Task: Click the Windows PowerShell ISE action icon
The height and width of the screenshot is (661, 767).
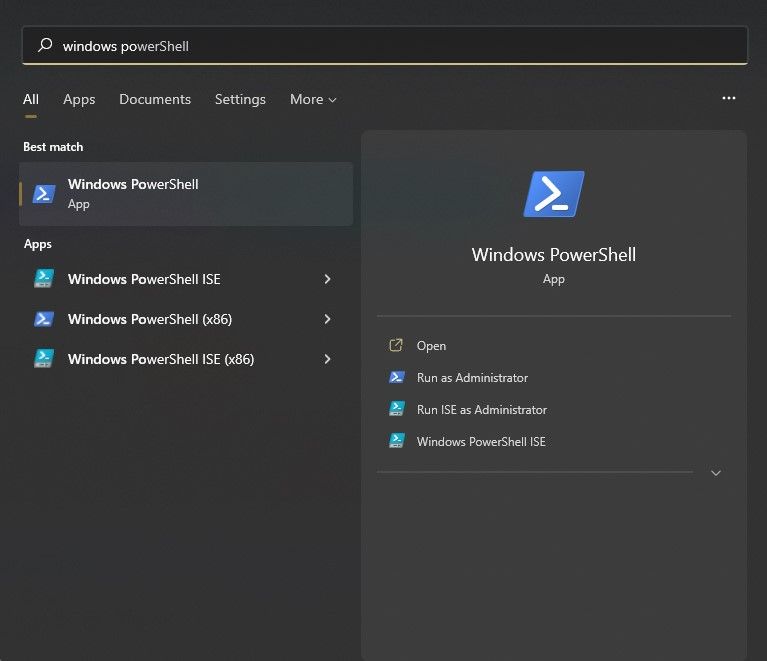Action: [397, 440]
